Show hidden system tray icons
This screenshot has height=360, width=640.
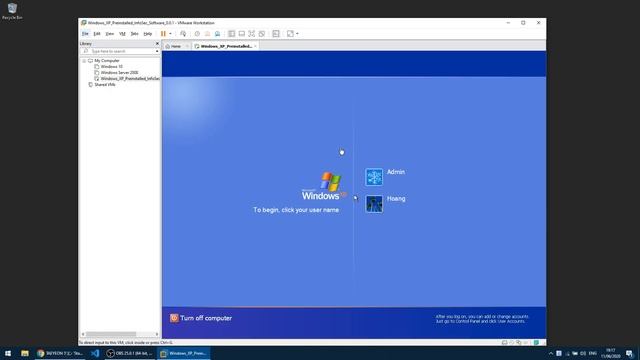[x=551, y=353]
